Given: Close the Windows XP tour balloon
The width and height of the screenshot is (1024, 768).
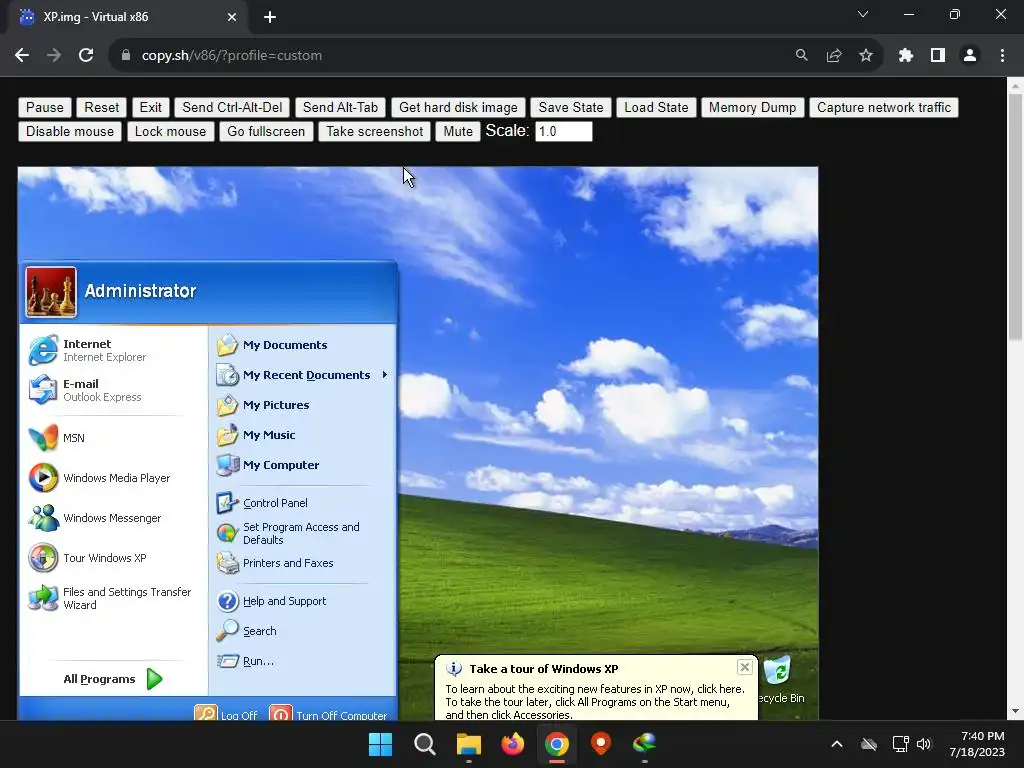Looking at the screenshot, I should 744,667.
